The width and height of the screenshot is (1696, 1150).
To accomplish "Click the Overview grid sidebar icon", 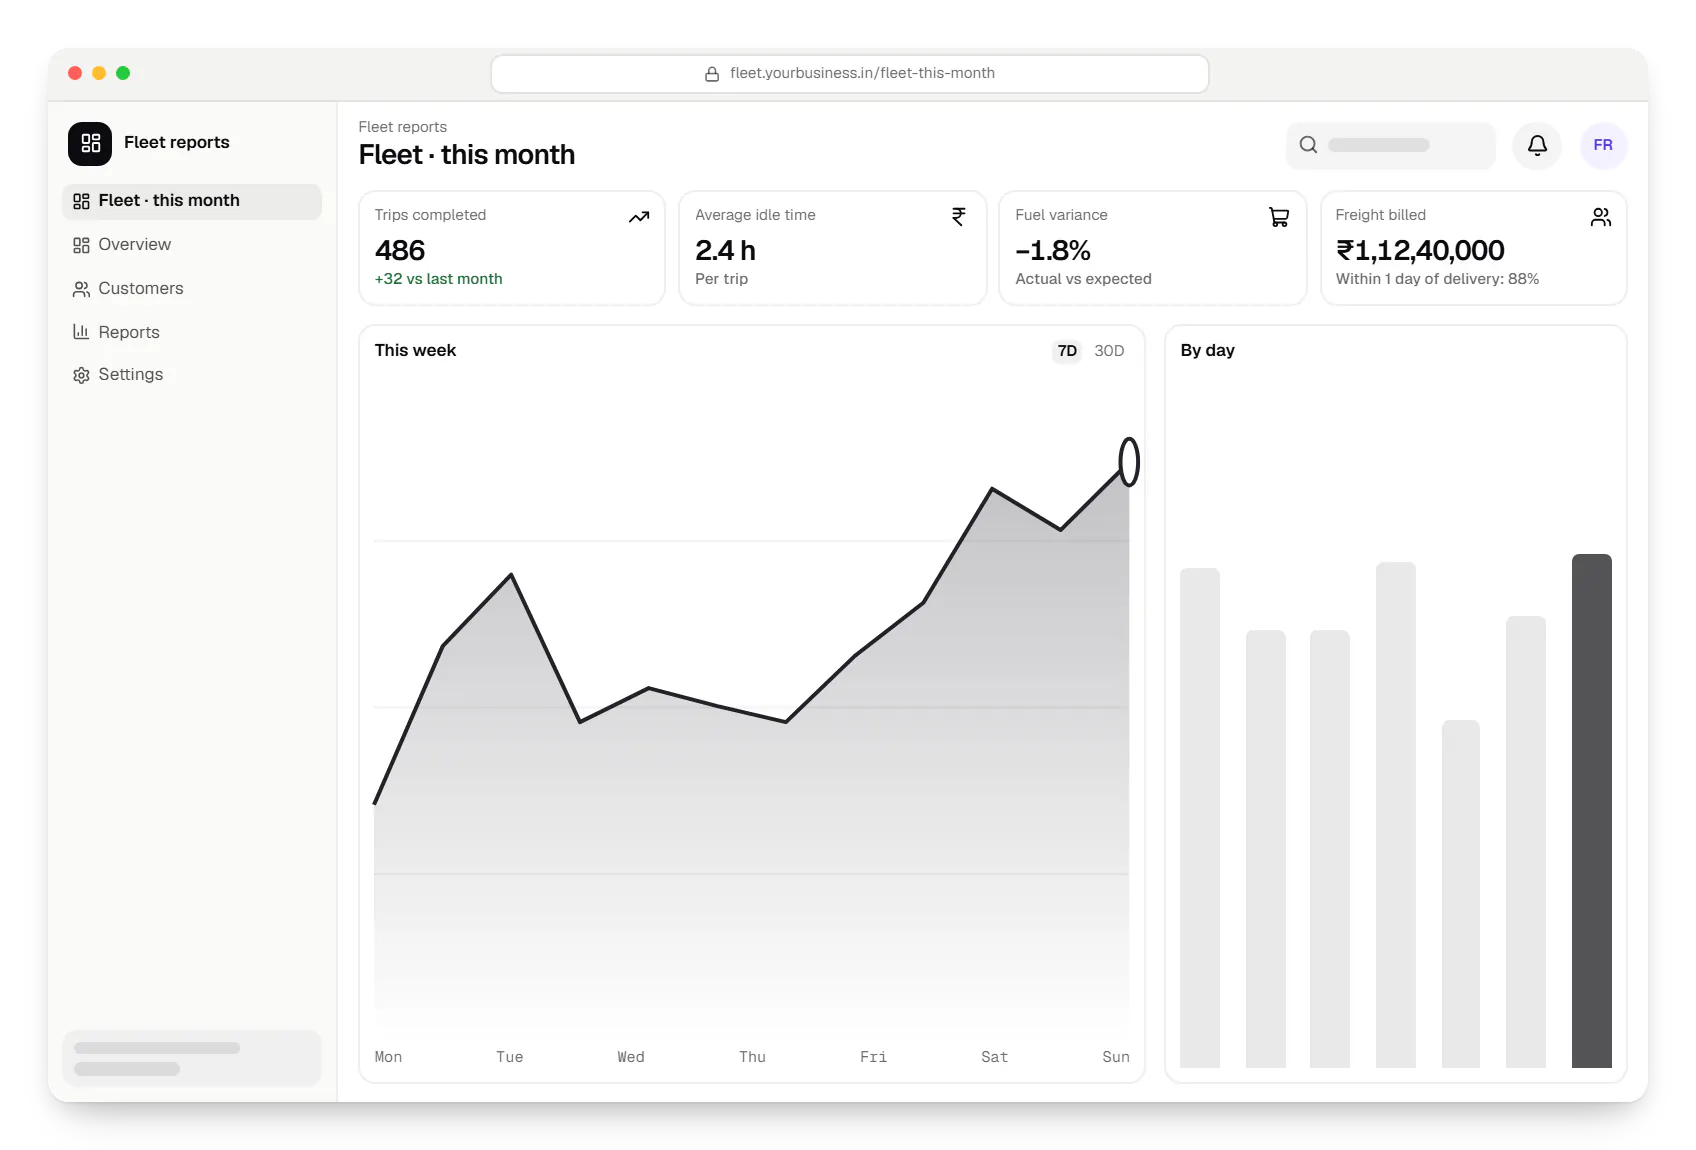I will [x=81, y=245].
